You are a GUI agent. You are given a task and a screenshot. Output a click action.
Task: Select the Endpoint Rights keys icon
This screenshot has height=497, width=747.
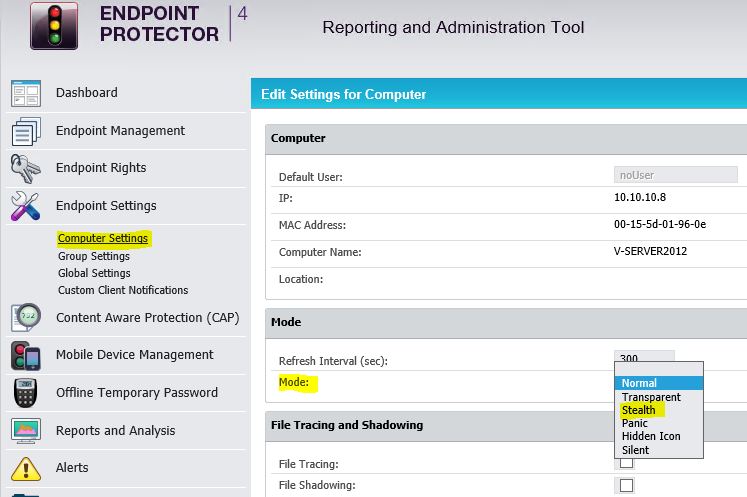pyautogui.click(x=25, y=168)
